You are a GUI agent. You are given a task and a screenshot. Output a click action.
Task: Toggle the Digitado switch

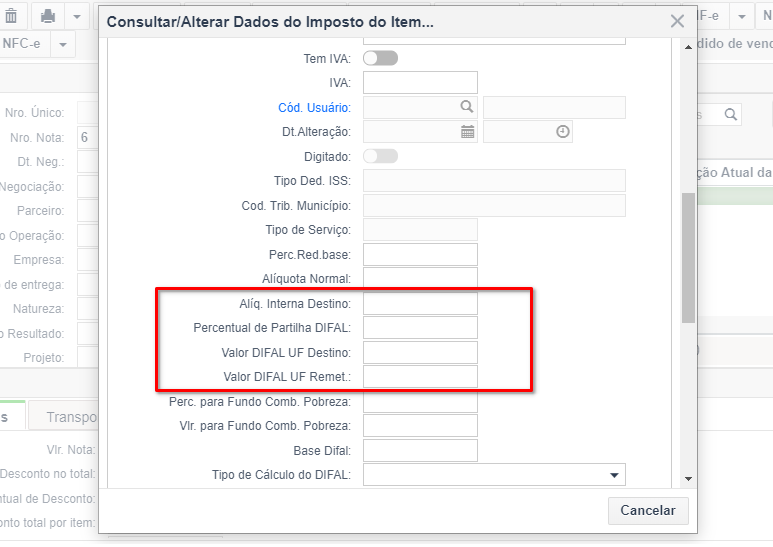[381, 156]
